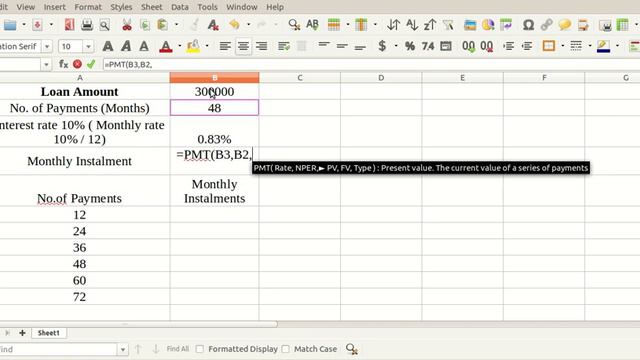Click the Delete Decimal Place icon

487,46
